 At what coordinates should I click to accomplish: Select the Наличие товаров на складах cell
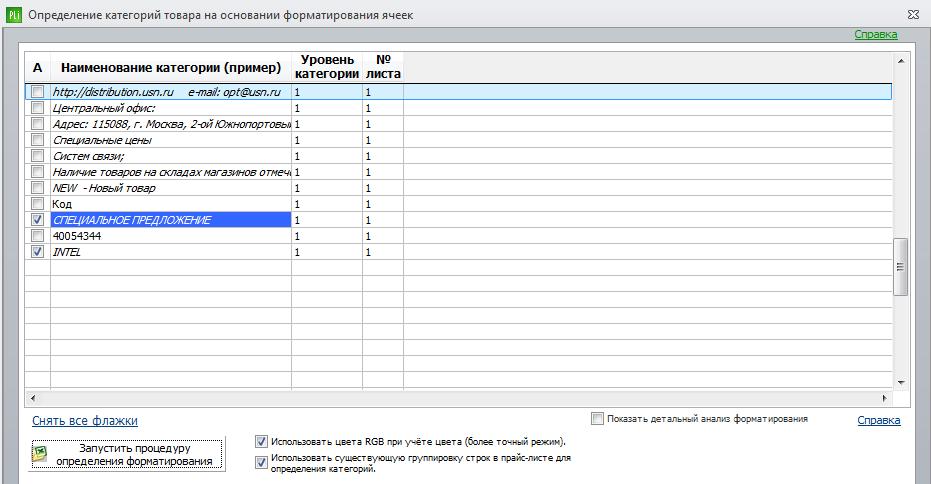pos(171,172)
